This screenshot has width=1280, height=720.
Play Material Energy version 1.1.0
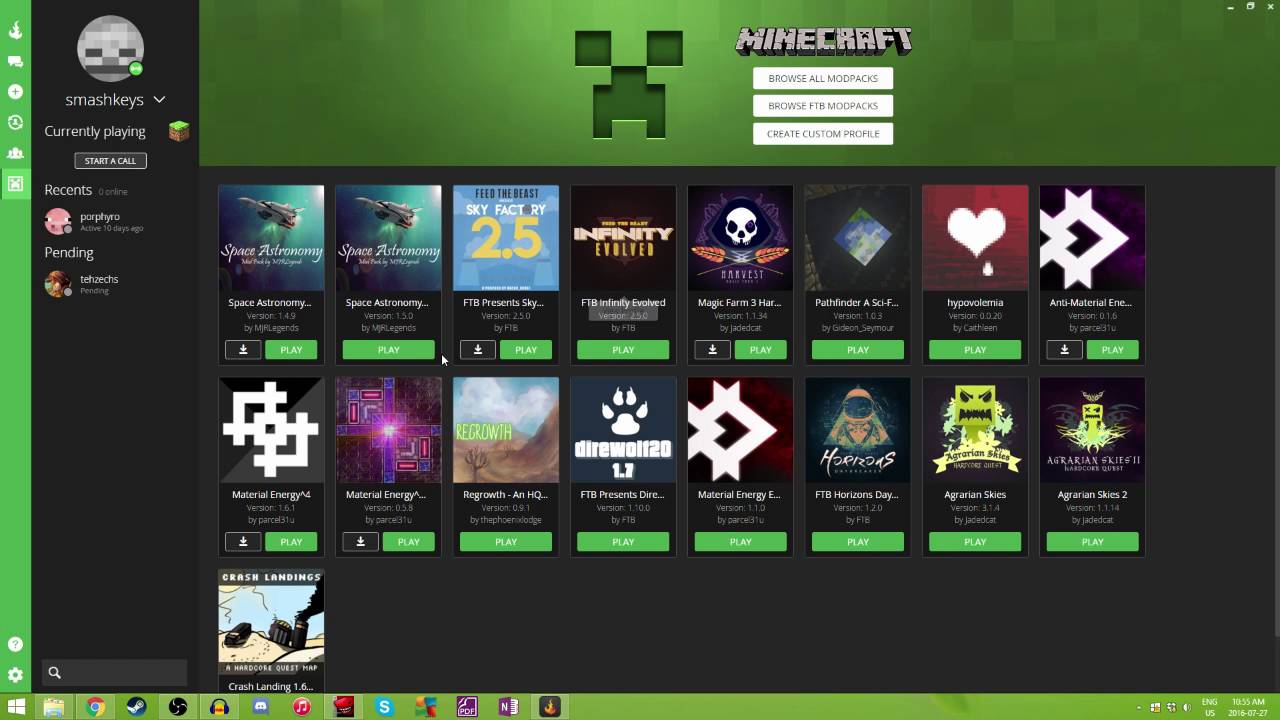click(x=740, y=542)
